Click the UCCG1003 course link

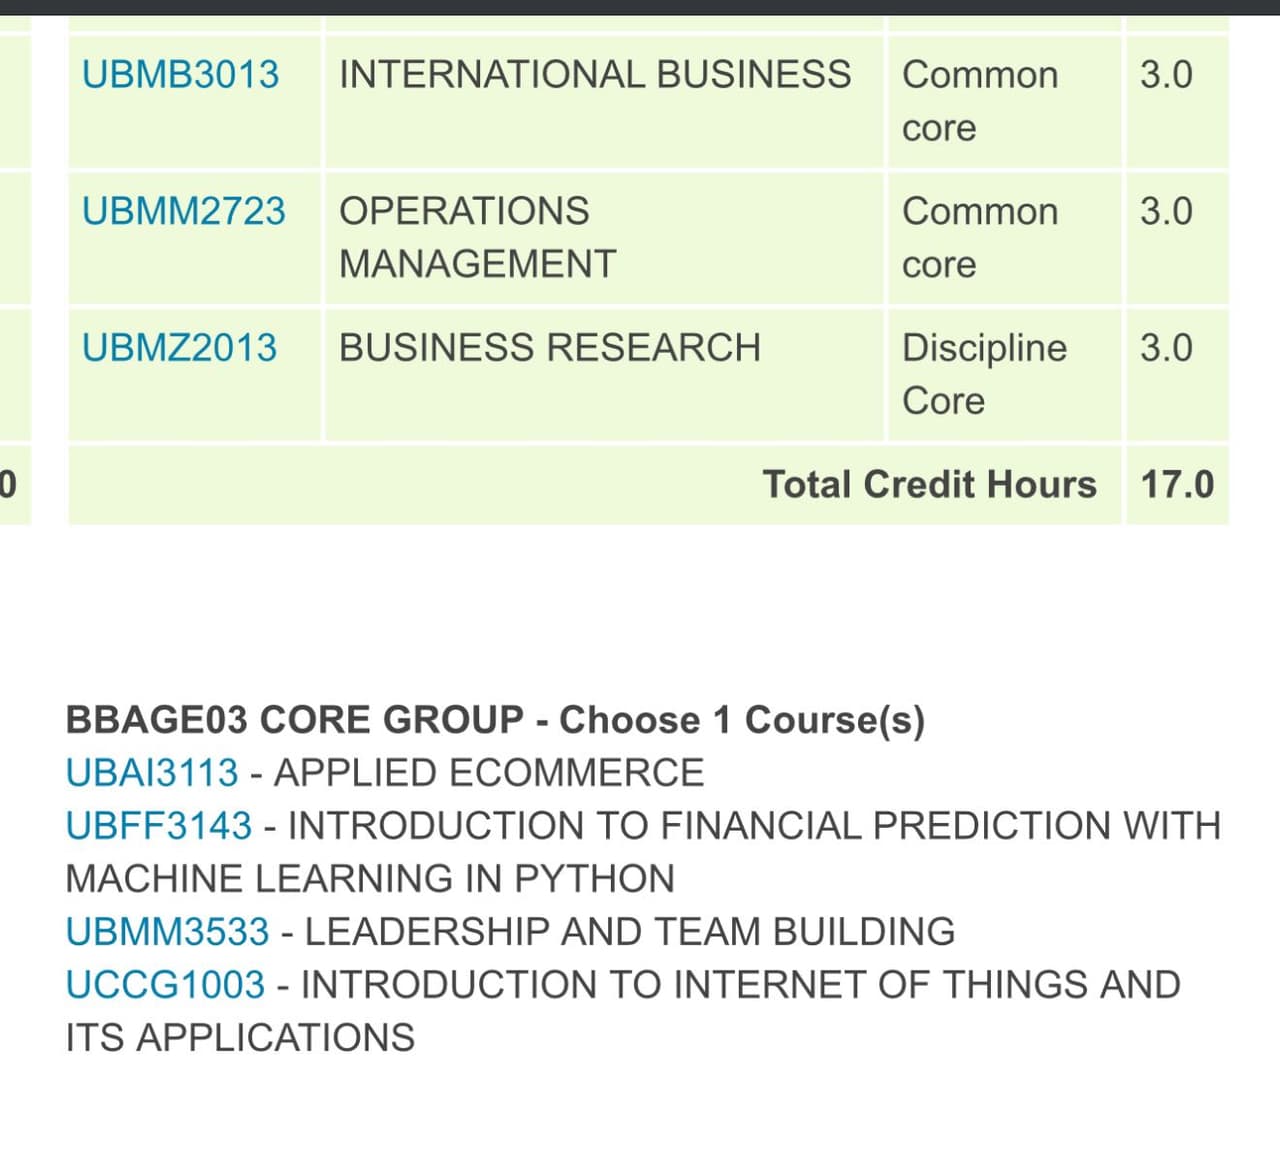(165, 985)
